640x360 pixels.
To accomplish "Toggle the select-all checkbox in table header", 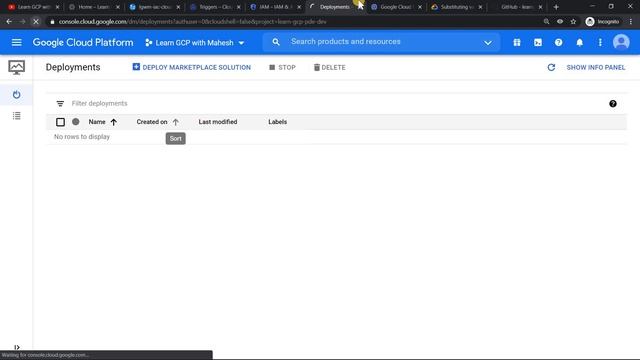I will pos(60,122).
